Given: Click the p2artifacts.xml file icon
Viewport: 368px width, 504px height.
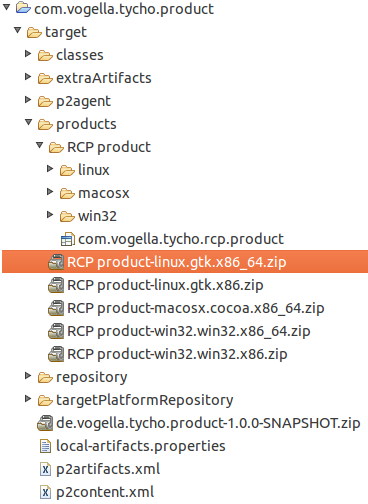Looking at the screenshot, I should pyautogui.click(x=45, y=469).
